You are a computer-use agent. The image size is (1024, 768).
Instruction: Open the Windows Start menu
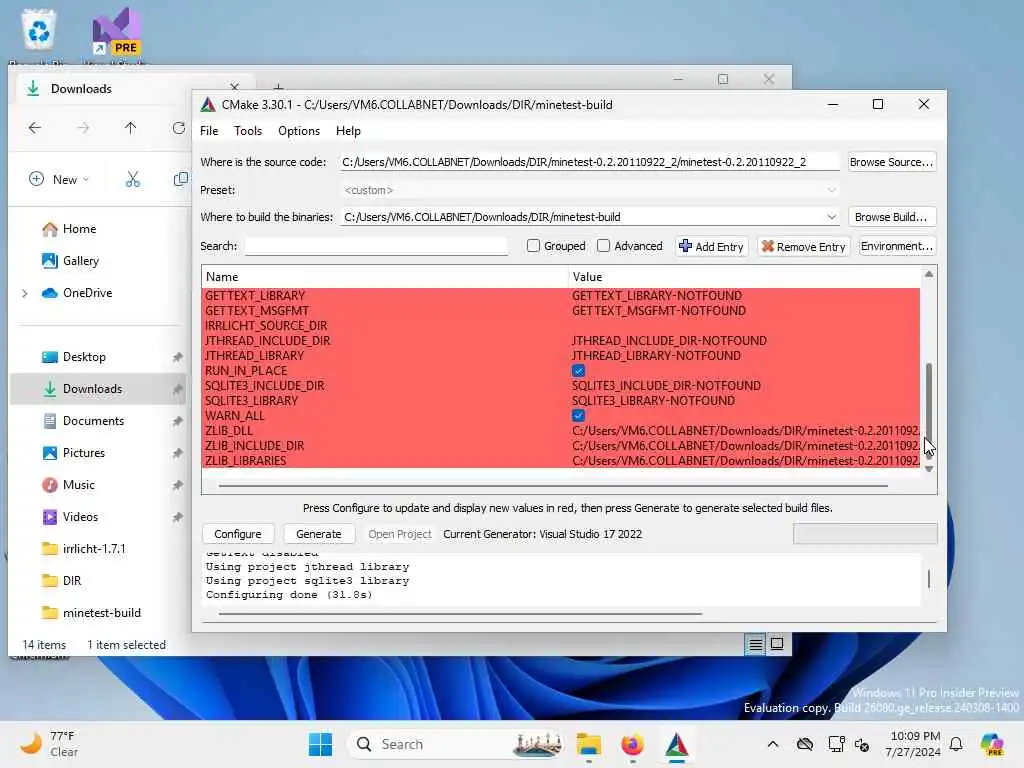(320, 744)
